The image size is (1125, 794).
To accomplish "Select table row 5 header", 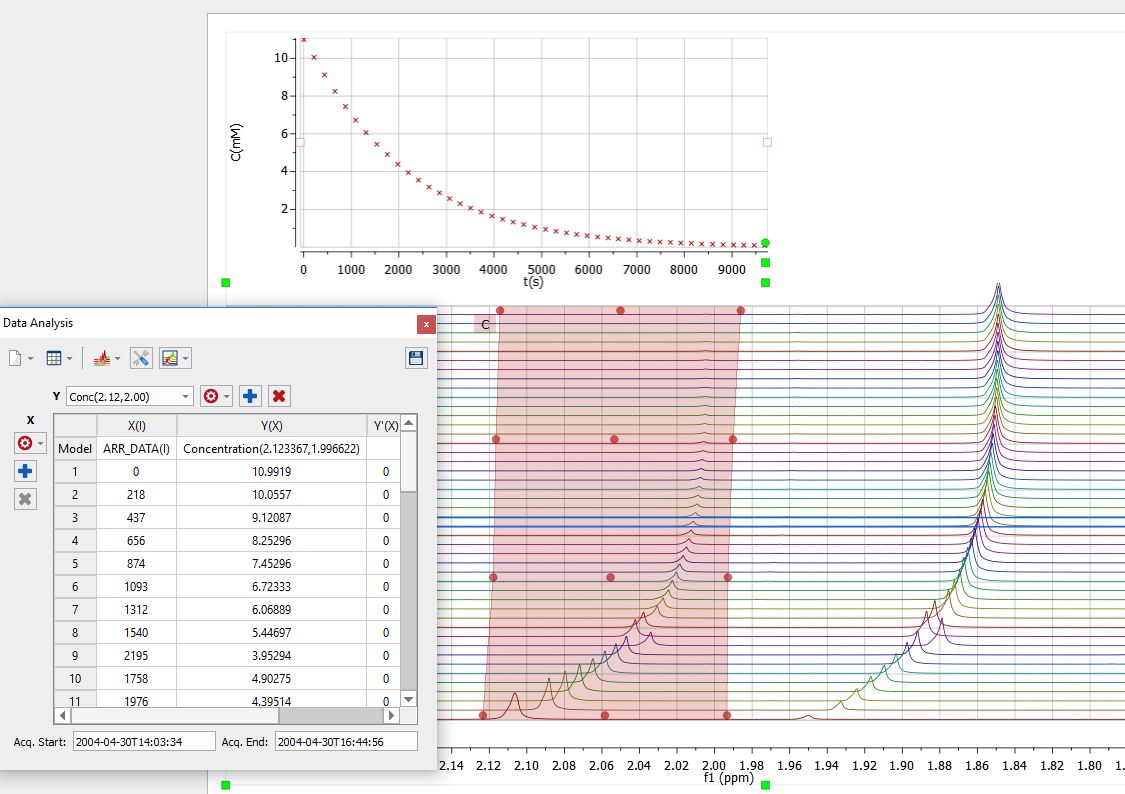I will point(75,564).
